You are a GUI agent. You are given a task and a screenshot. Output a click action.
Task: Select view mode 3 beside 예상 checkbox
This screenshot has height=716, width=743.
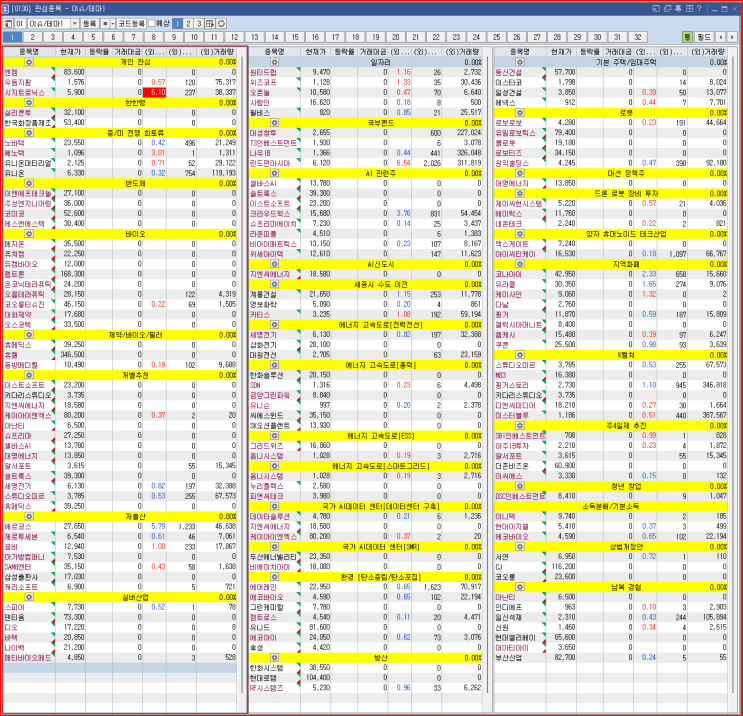pyautogui.click(x=199, y=23)
